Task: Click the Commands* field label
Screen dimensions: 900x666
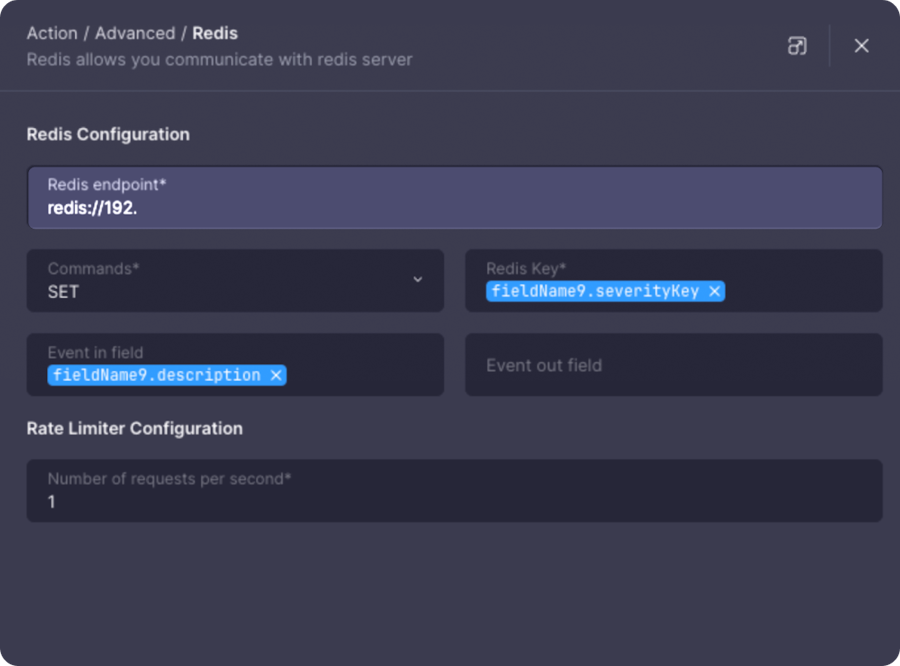Action: tap(94, 269)
